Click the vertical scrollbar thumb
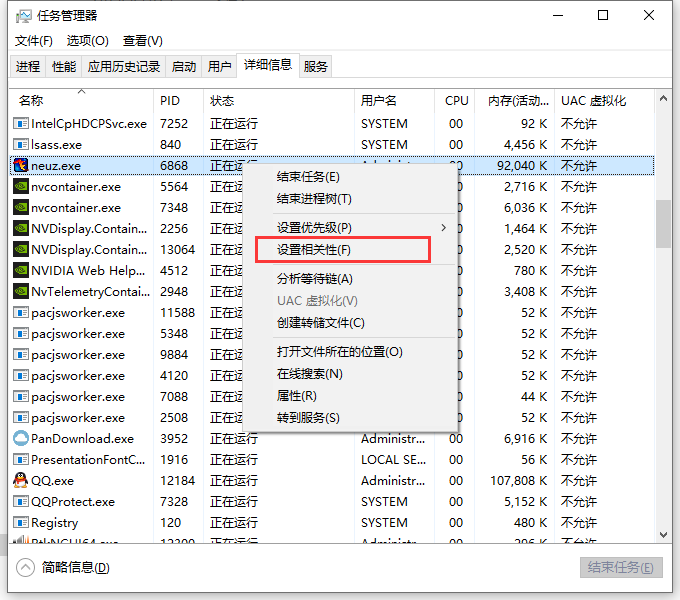The height and width of the screenshot is (600, 680). click(663, 224)
